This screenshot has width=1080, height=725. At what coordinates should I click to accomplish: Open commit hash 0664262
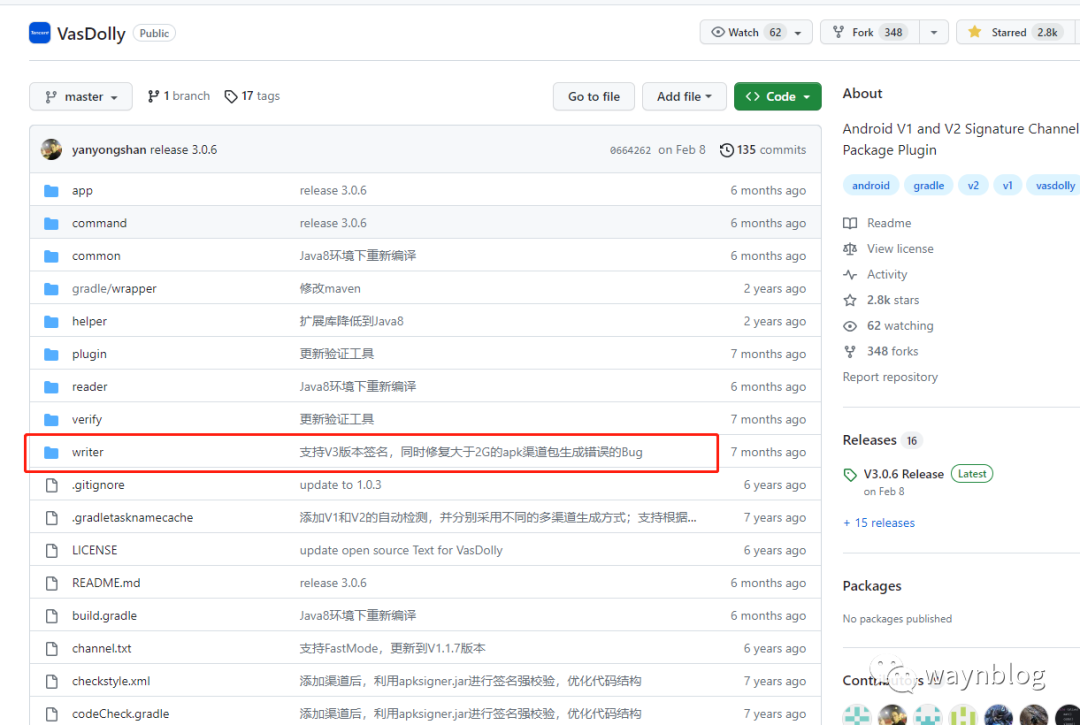630,150
